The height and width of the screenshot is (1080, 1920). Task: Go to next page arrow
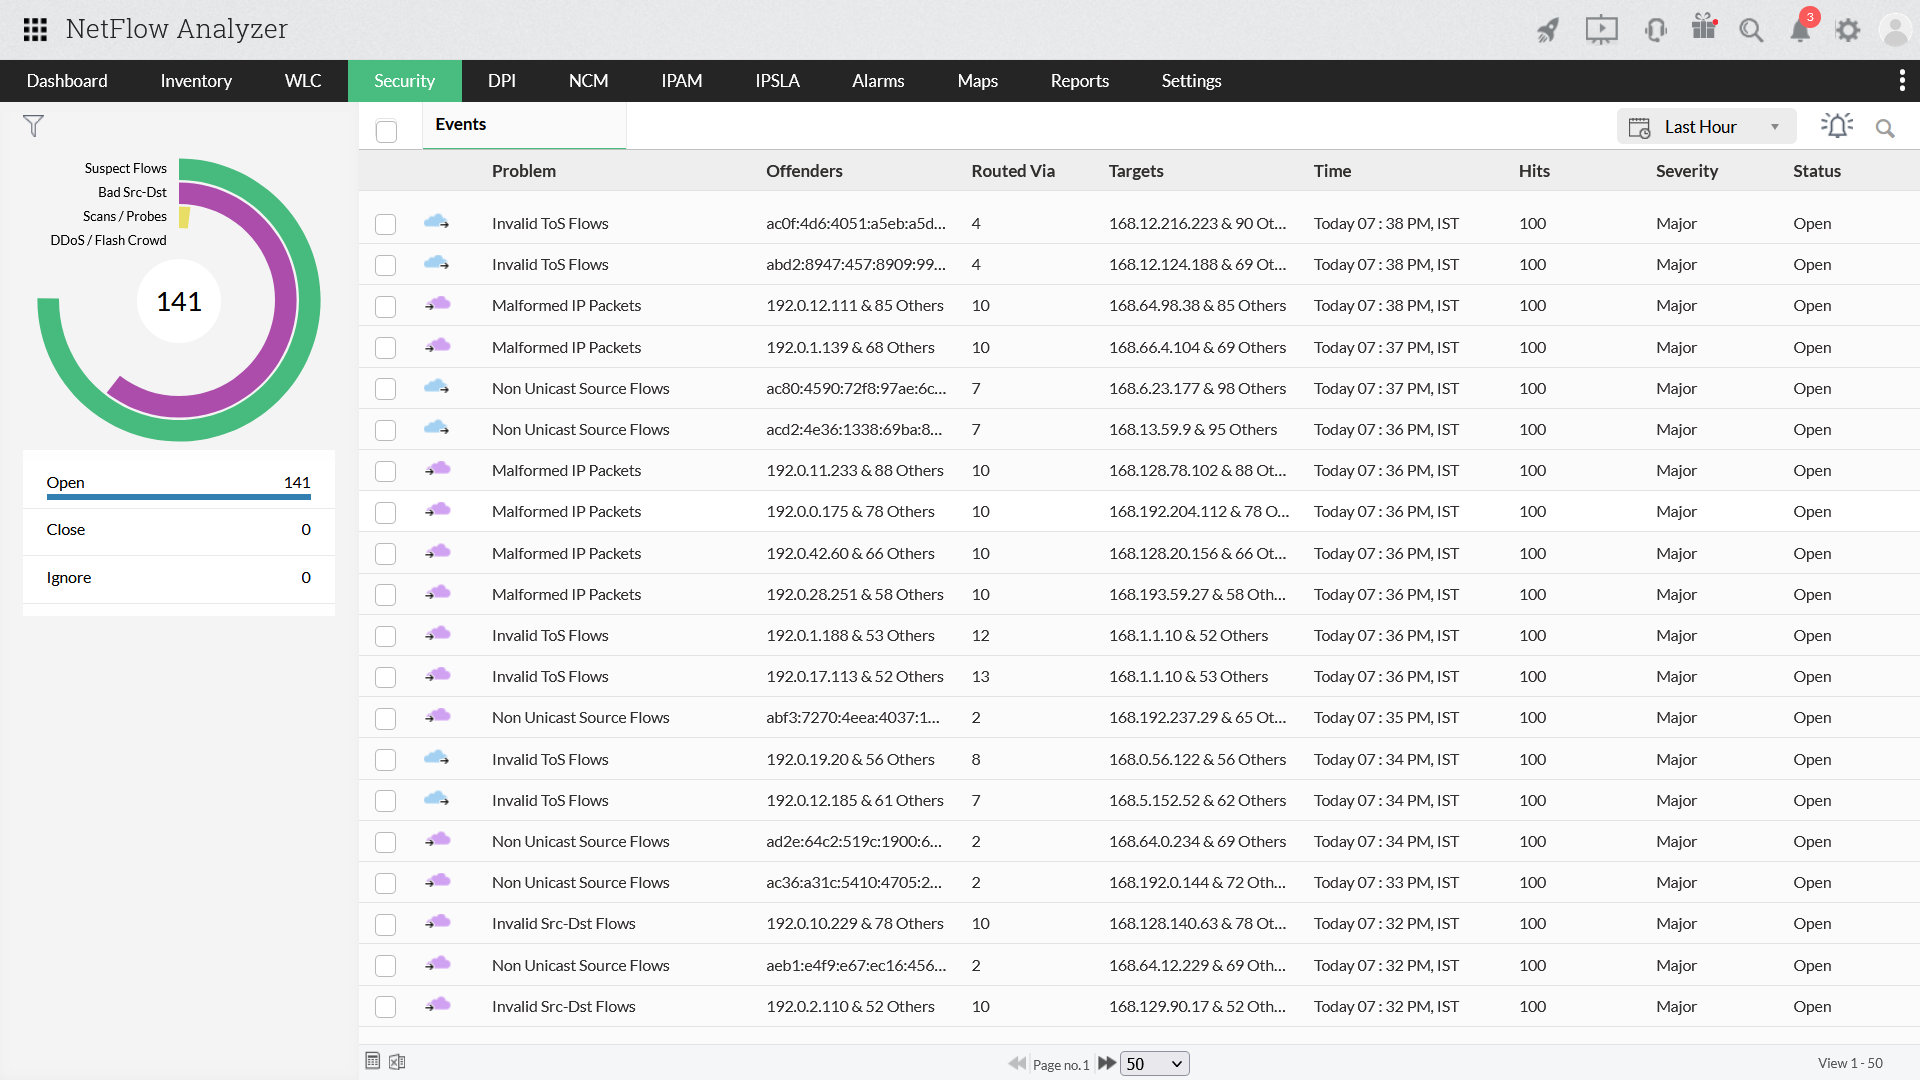click(1106, 1063)
